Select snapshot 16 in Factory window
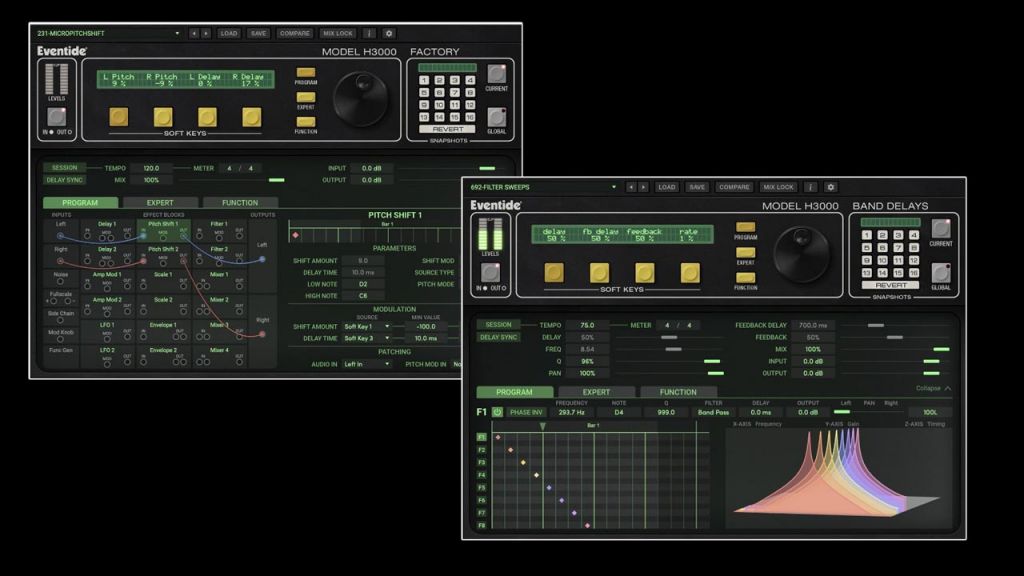Viewport: 1024px width, 576px height. point(470,117)
